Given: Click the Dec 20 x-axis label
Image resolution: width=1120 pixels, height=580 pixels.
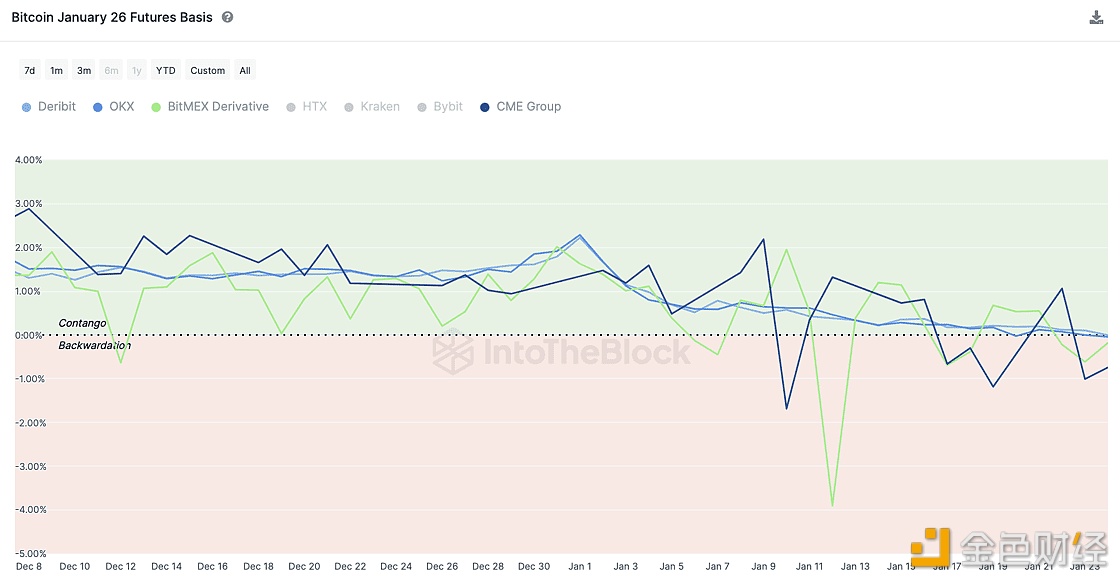Looking at the screenshot, I should point(304,566).
